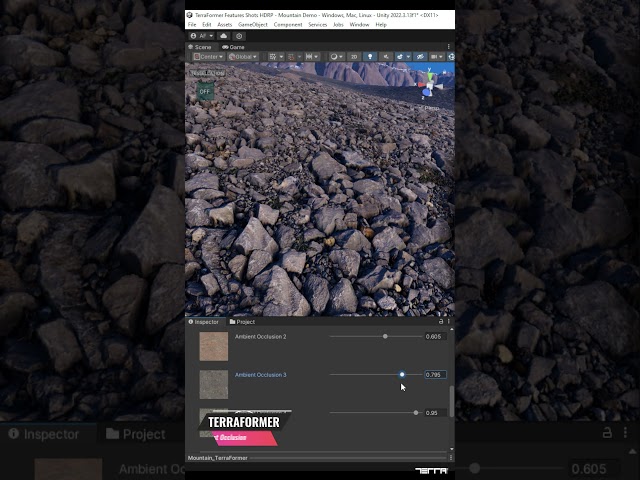This screenshot has height=480, width=640.
Task: Open the Center pivot mode dropdown
Action: click(208, 57)
